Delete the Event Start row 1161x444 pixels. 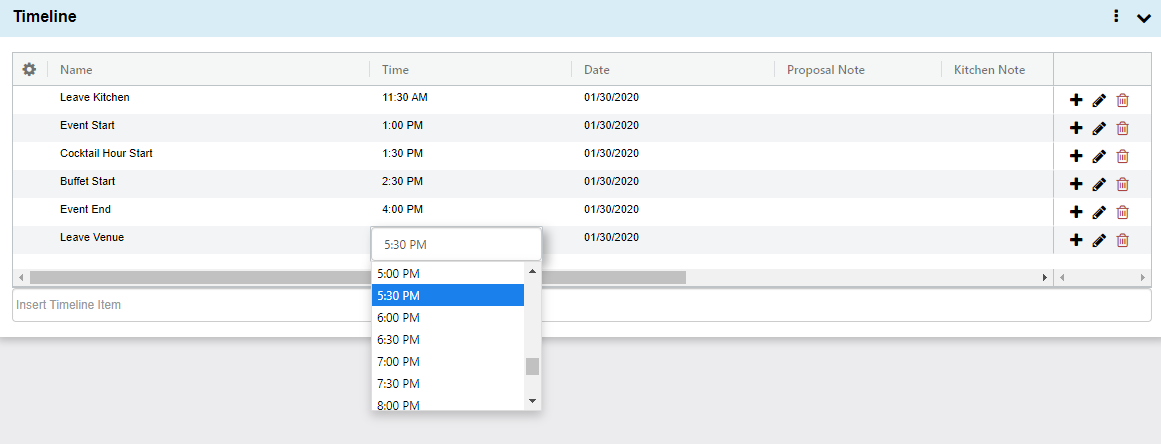click(x=1122, y=128)
